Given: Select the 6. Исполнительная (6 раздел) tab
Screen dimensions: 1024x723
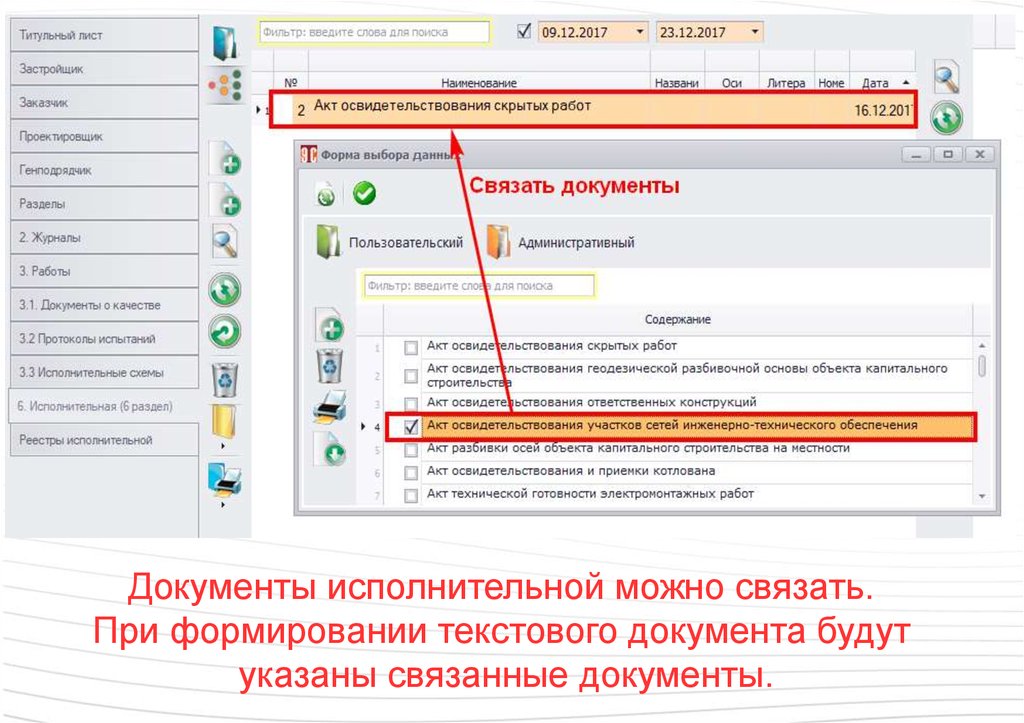Looking at the screenshot, I should point(104,406).
